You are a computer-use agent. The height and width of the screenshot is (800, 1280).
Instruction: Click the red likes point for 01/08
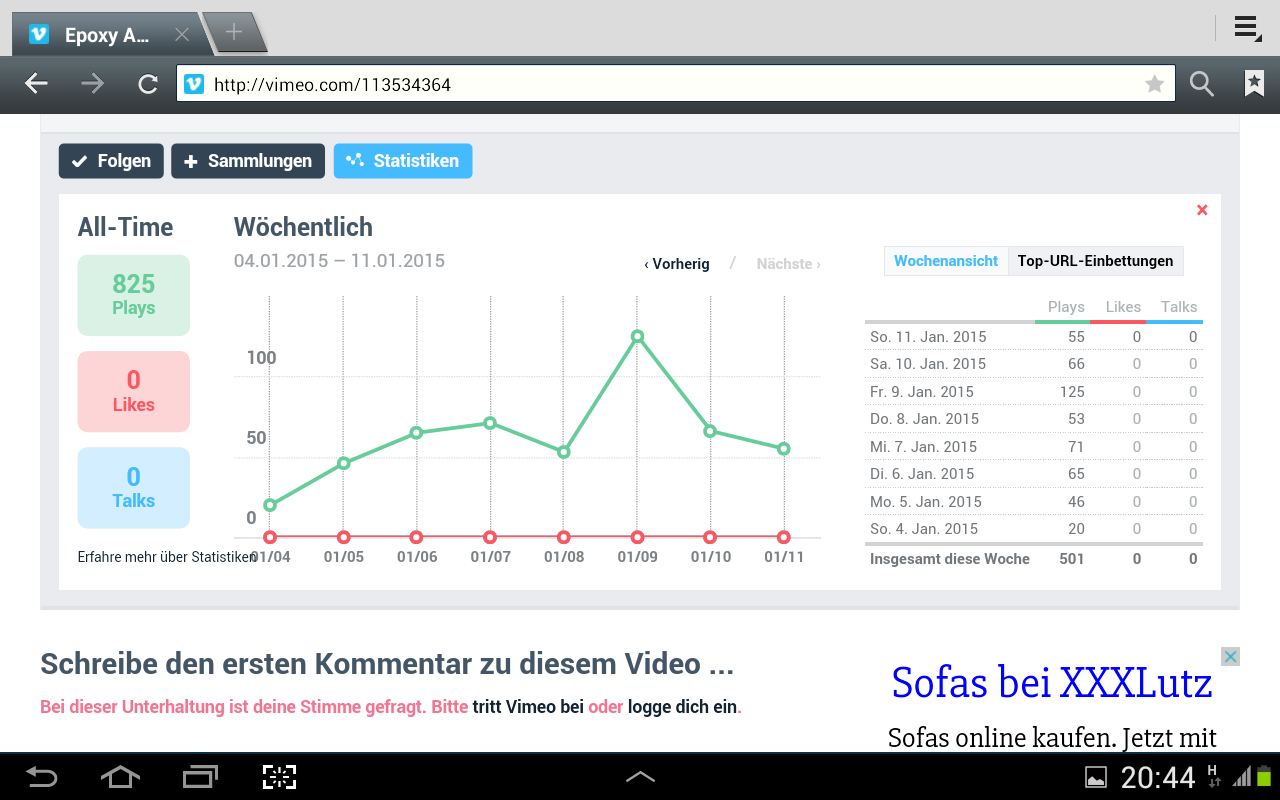click(x=564, y=537)
